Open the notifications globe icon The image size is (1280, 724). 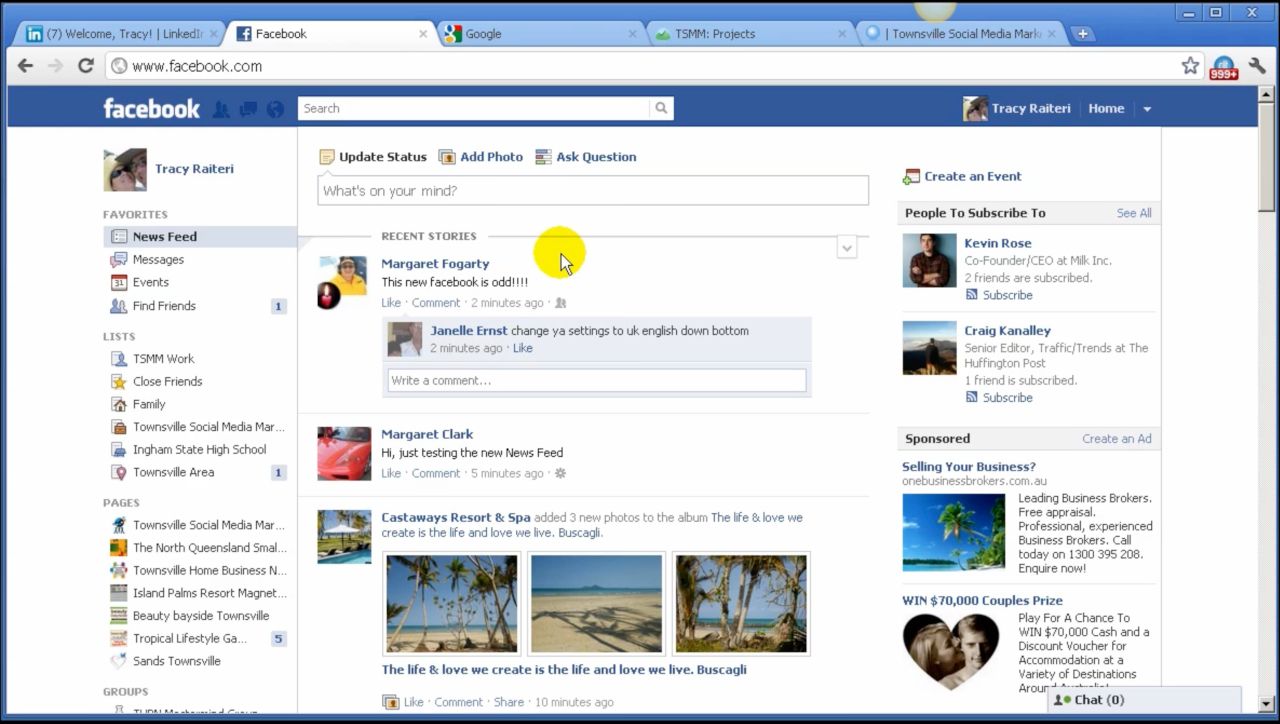(x=275, y=109)
